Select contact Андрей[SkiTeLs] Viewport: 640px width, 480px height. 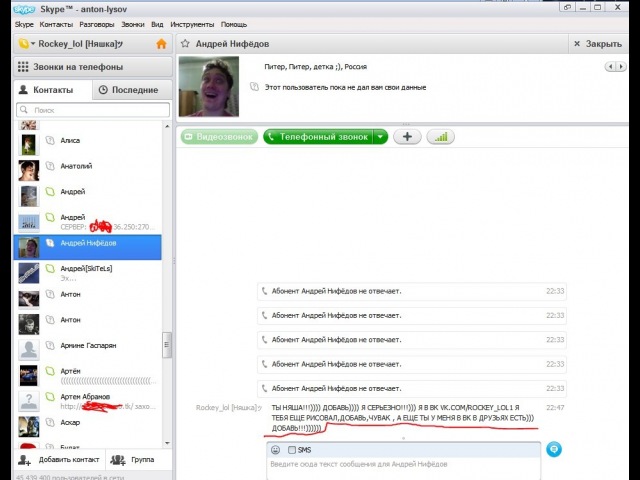[x=88, y=273]
